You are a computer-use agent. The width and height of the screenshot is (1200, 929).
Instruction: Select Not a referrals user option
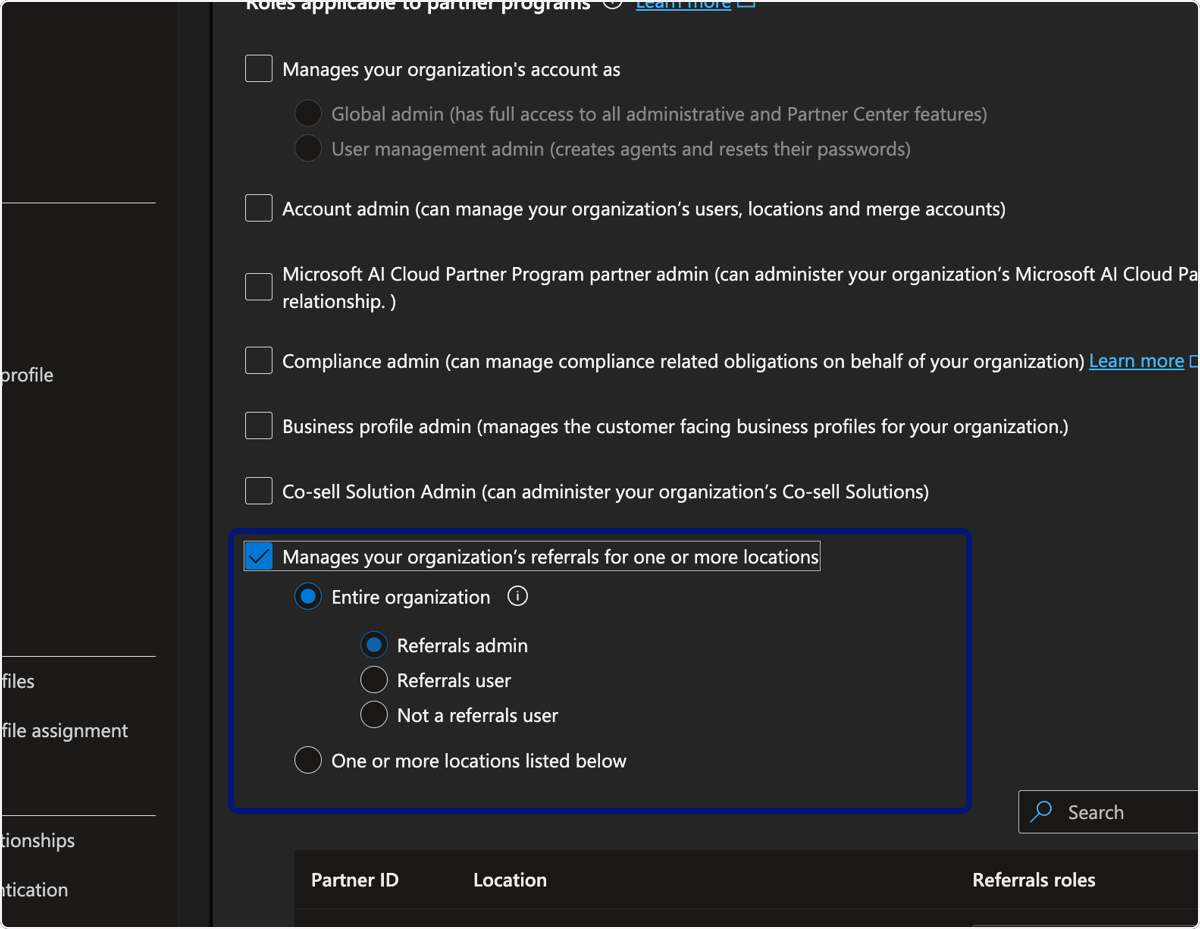coord(374,715)
